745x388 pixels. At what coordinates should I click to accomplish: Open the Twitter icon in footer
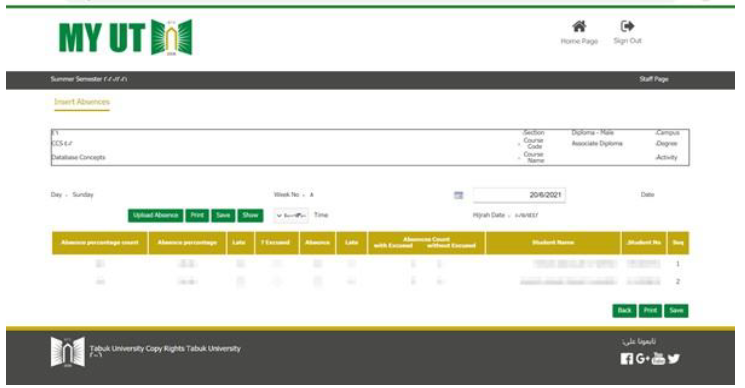coord(673,359)
